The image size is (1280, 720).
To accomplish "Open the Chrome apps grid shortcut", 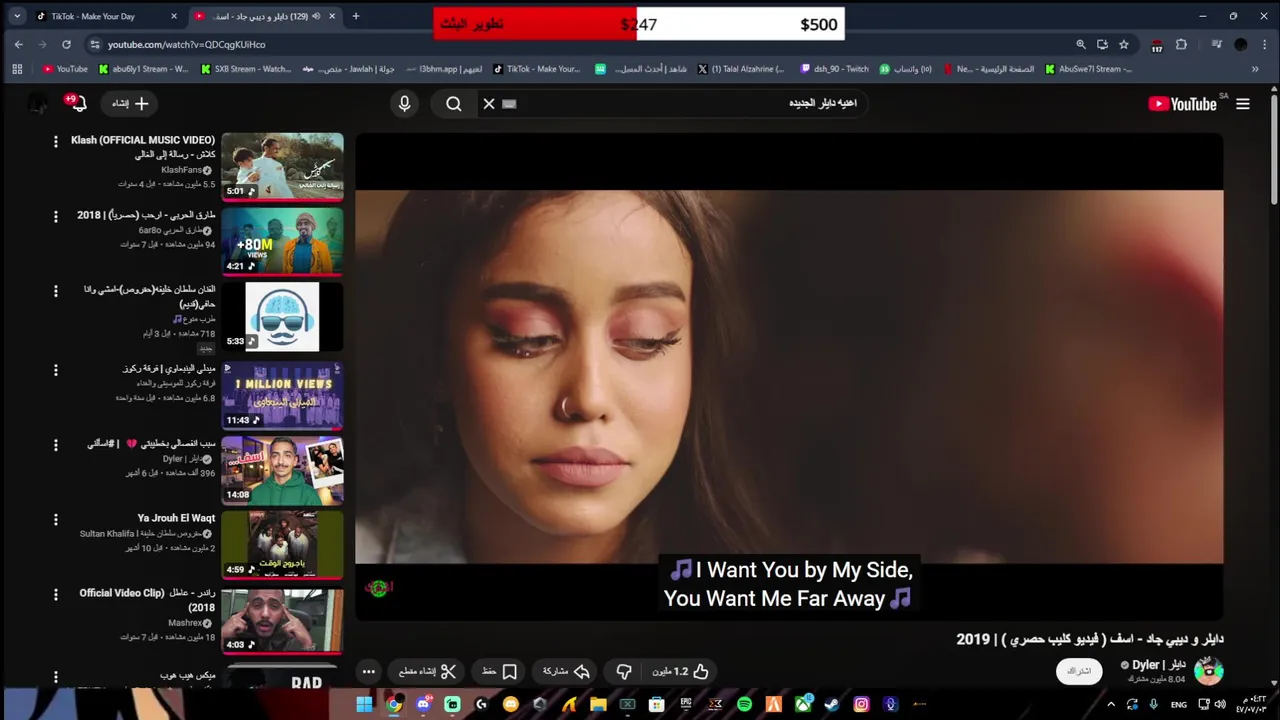I will tap(16, 69).
